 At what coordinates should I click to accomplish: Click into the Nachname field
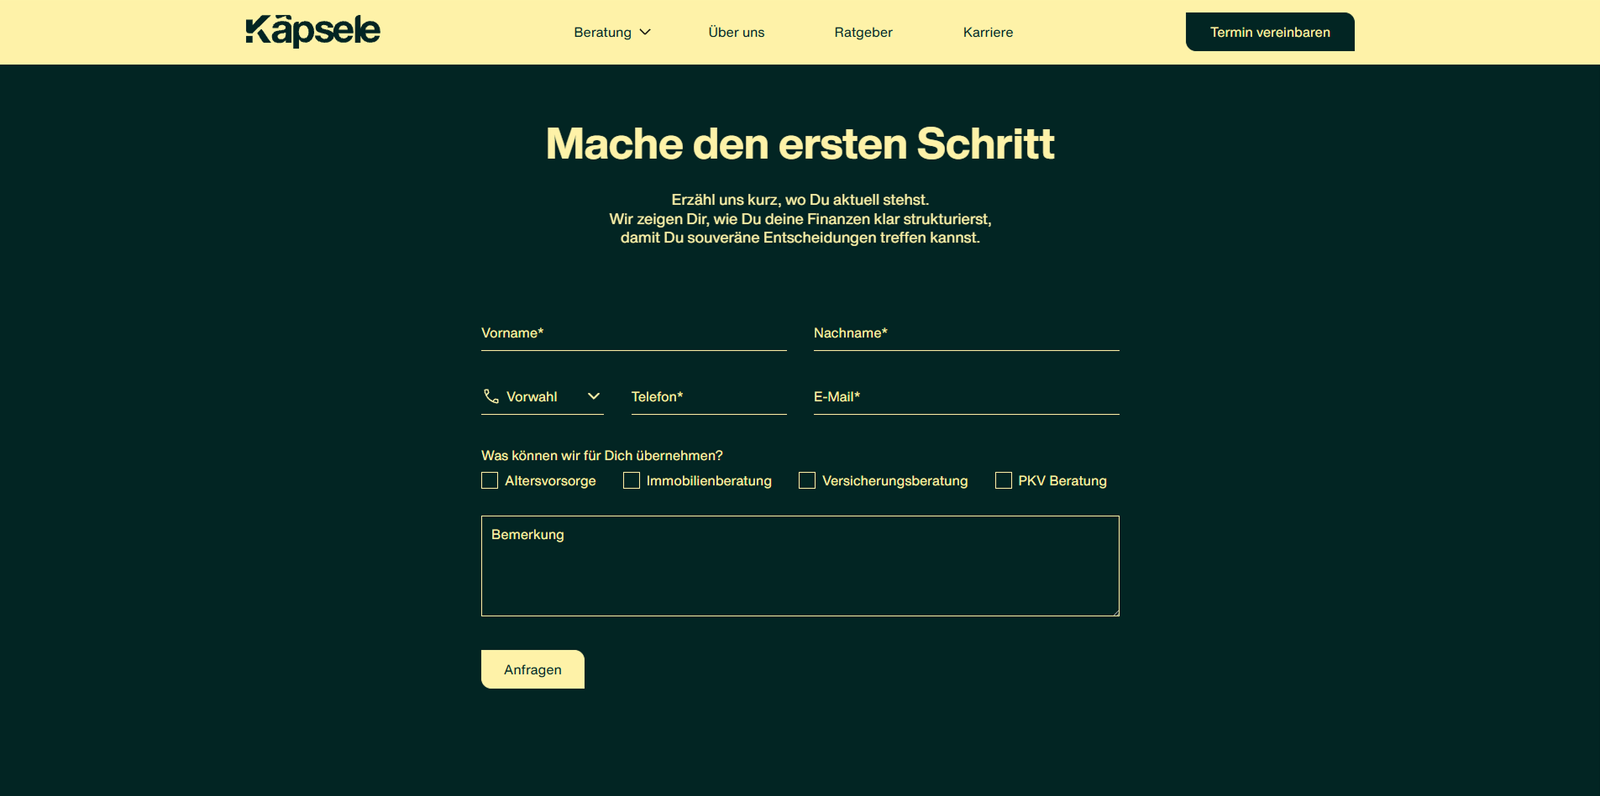tap(966, 333)
